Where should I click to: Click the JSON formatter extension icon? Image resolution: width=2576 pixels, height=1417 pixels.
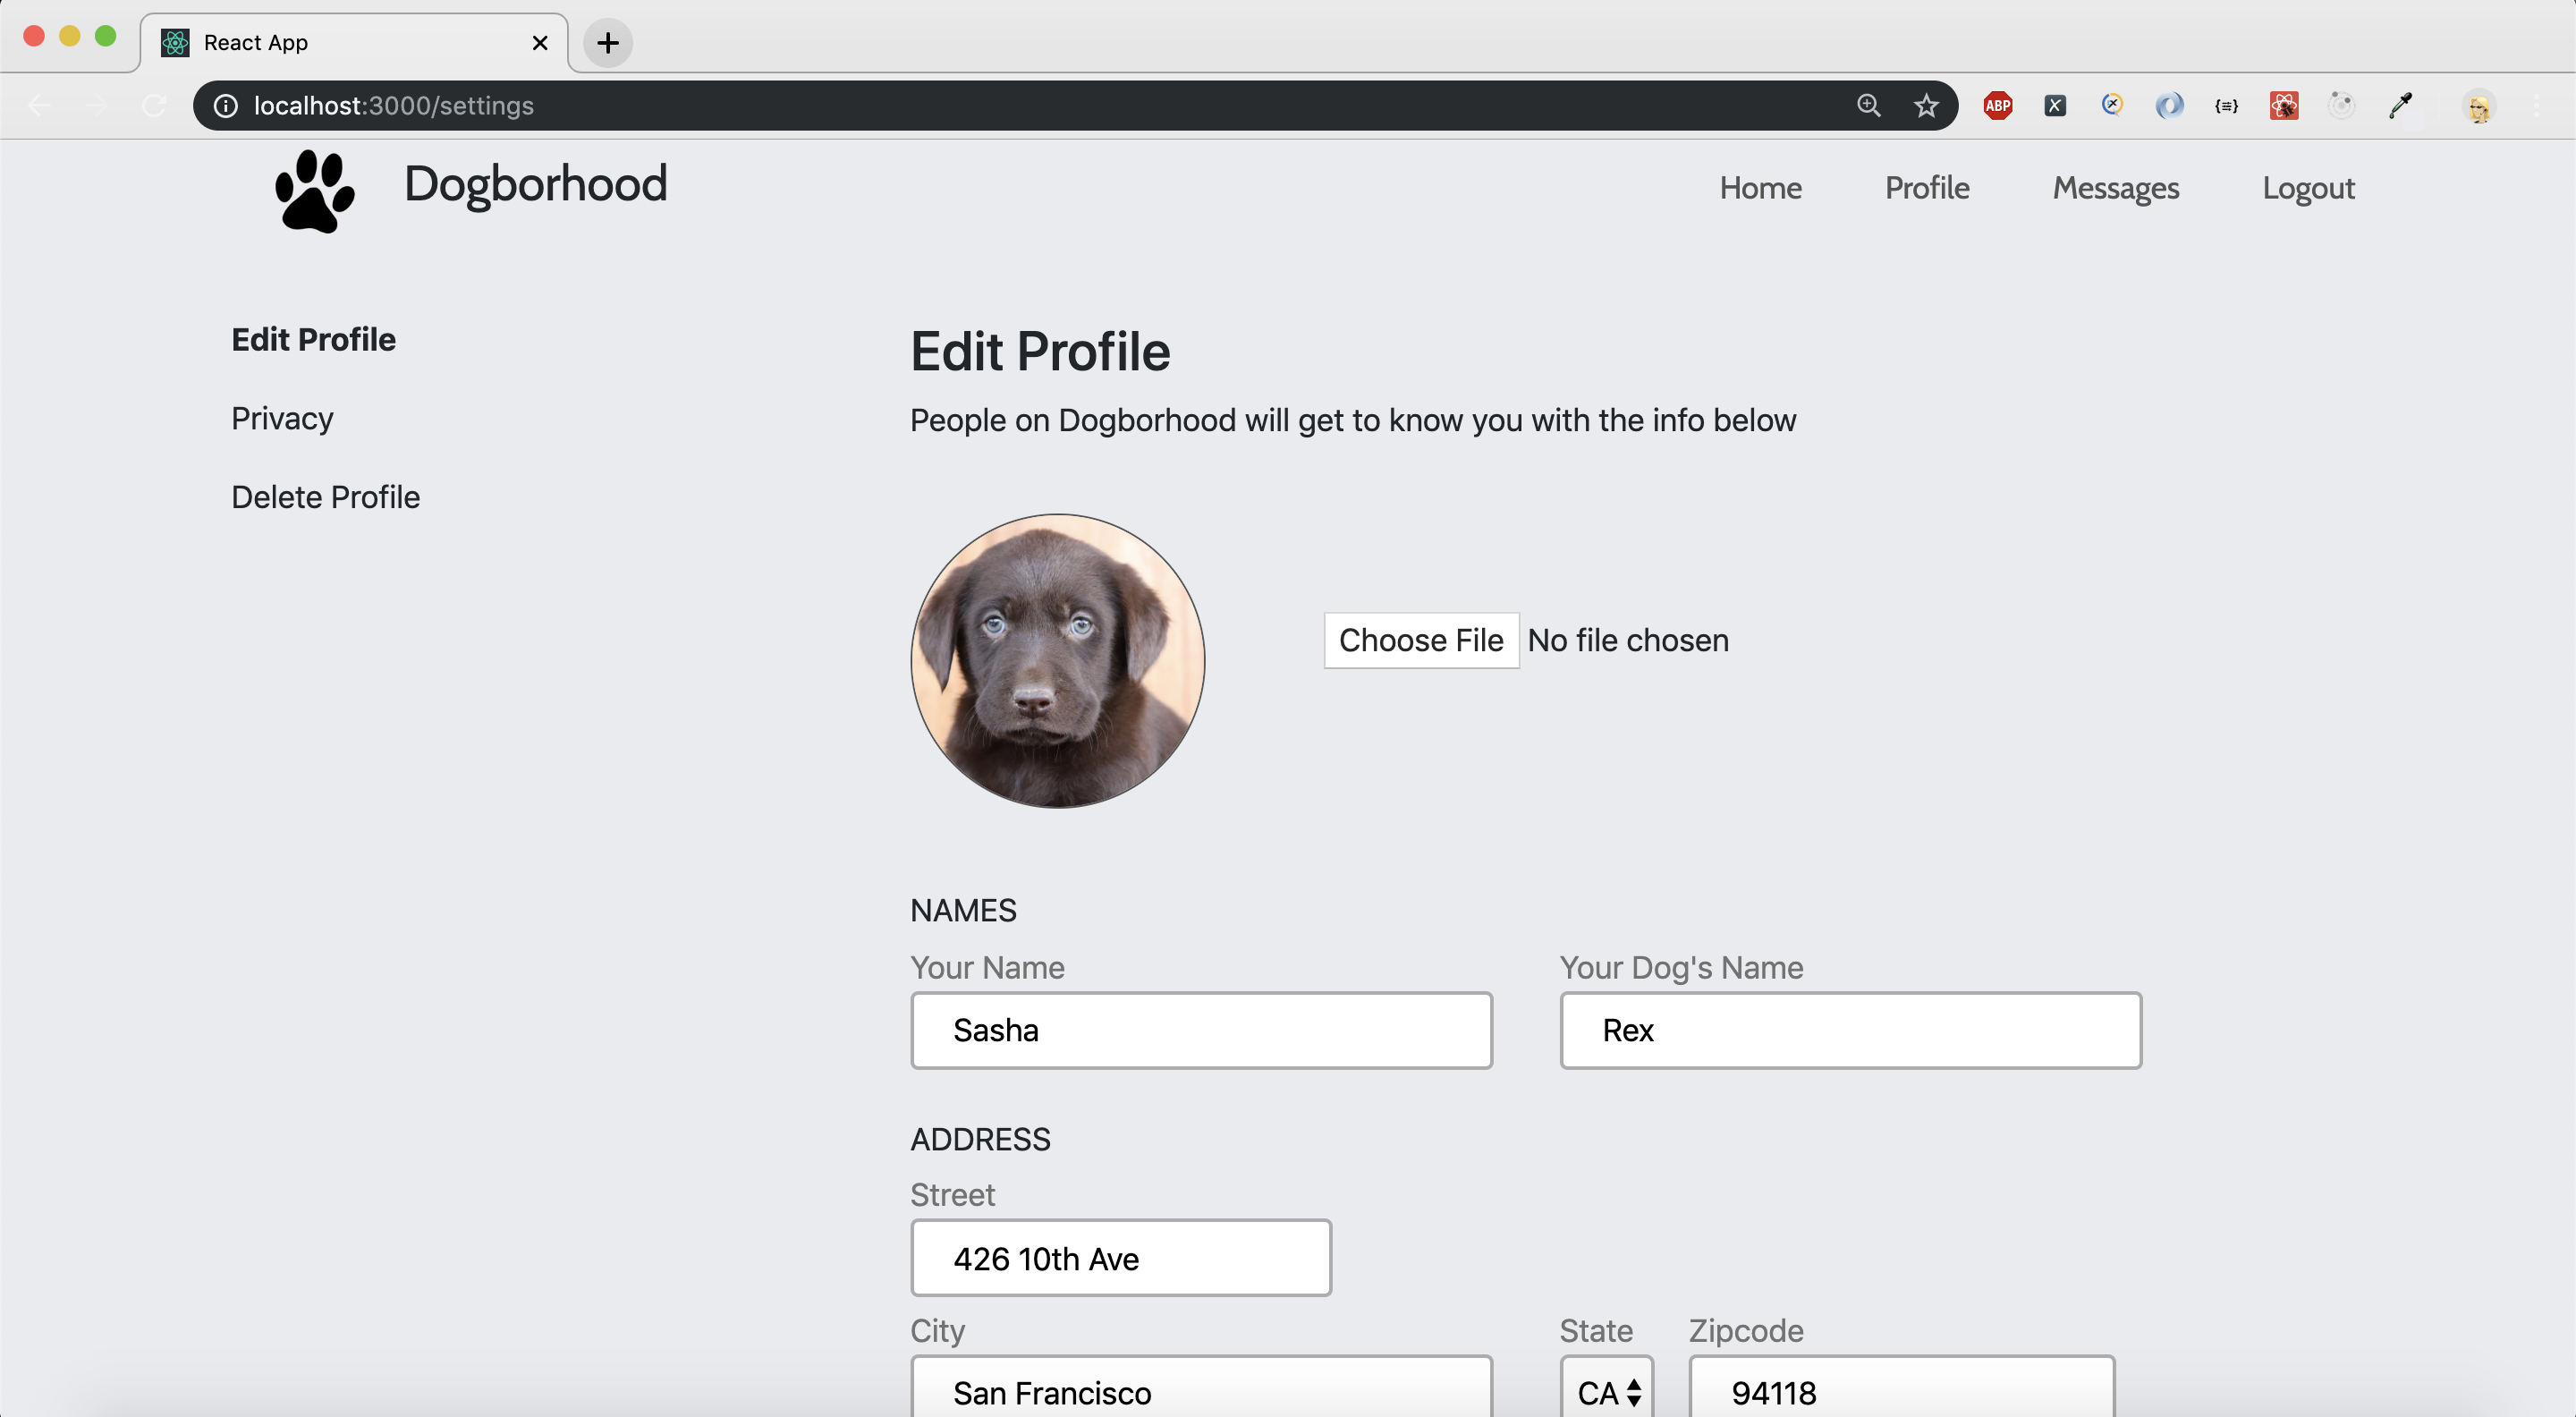(2226, 105)
